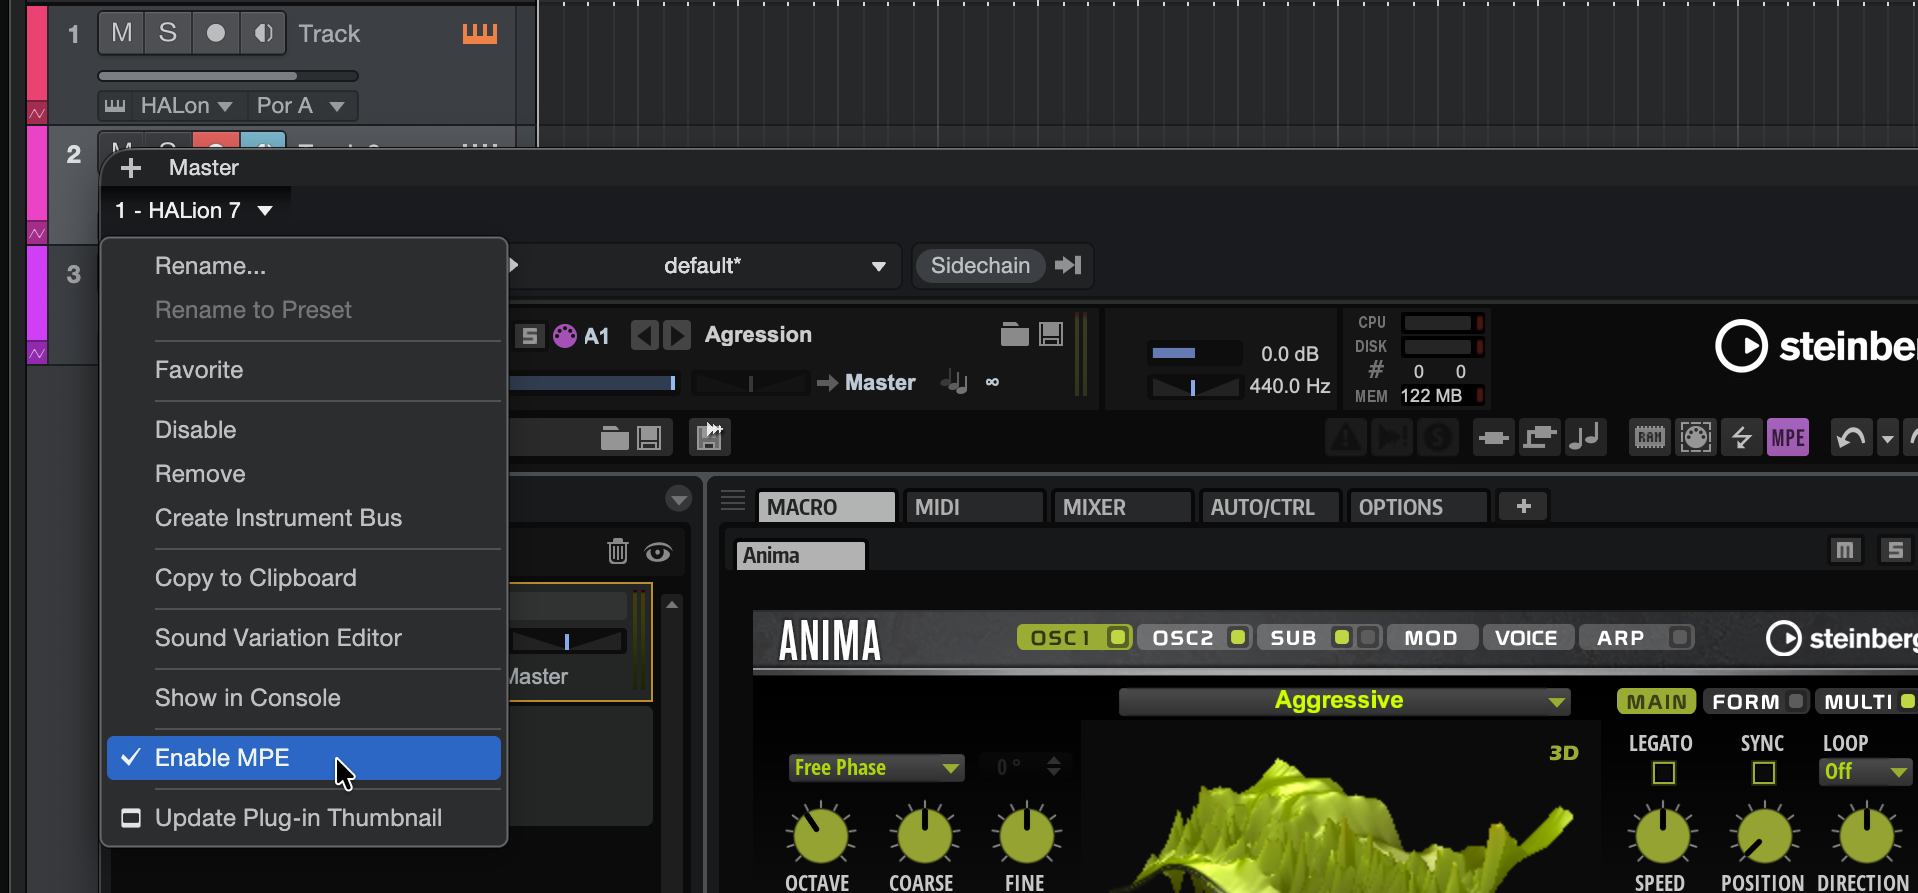Select Copy to Clipboard

tap(303, 578)
